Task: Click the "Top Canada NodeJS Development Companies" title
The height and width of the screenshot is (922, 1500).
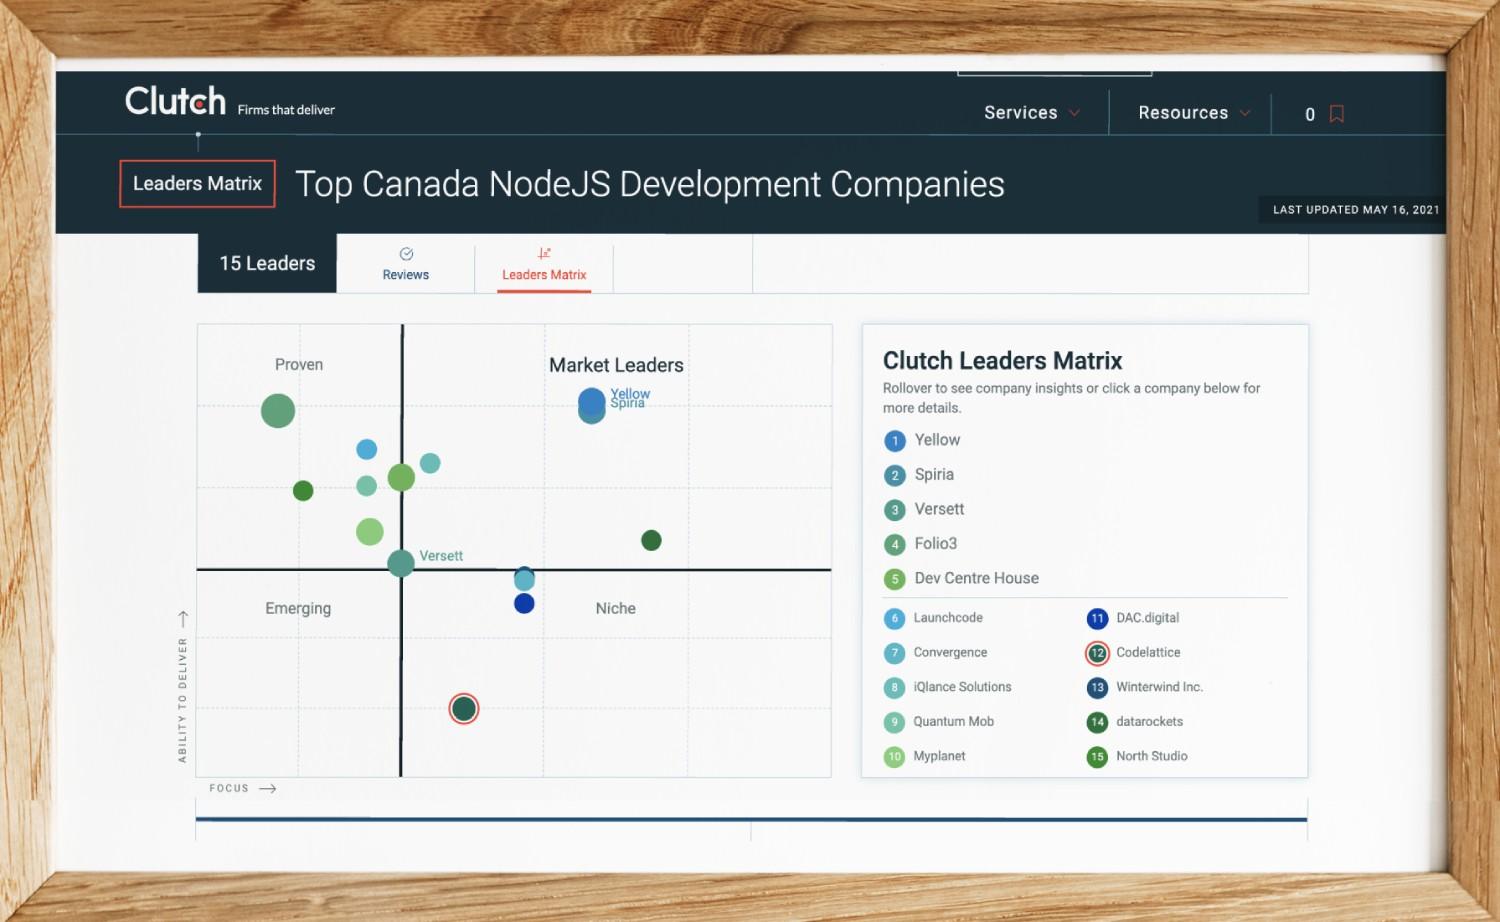Action: 650,184
